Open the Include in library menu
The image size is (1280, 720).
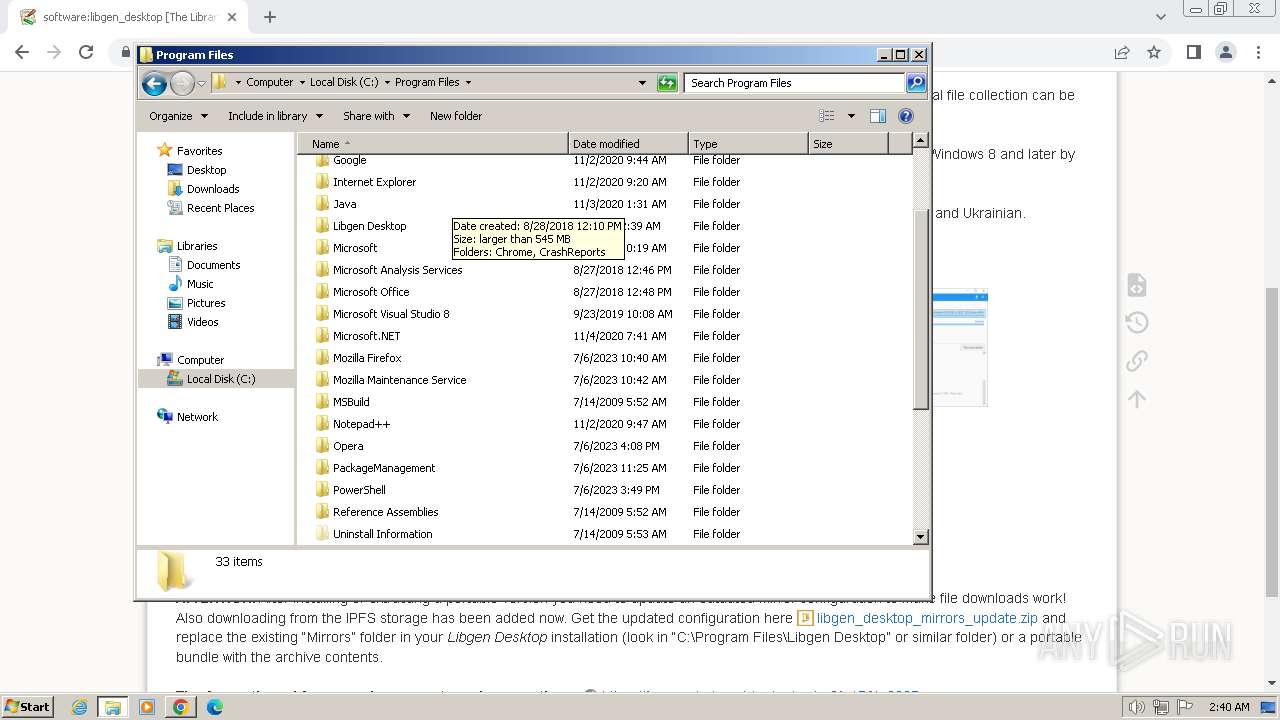pos(274,116)
